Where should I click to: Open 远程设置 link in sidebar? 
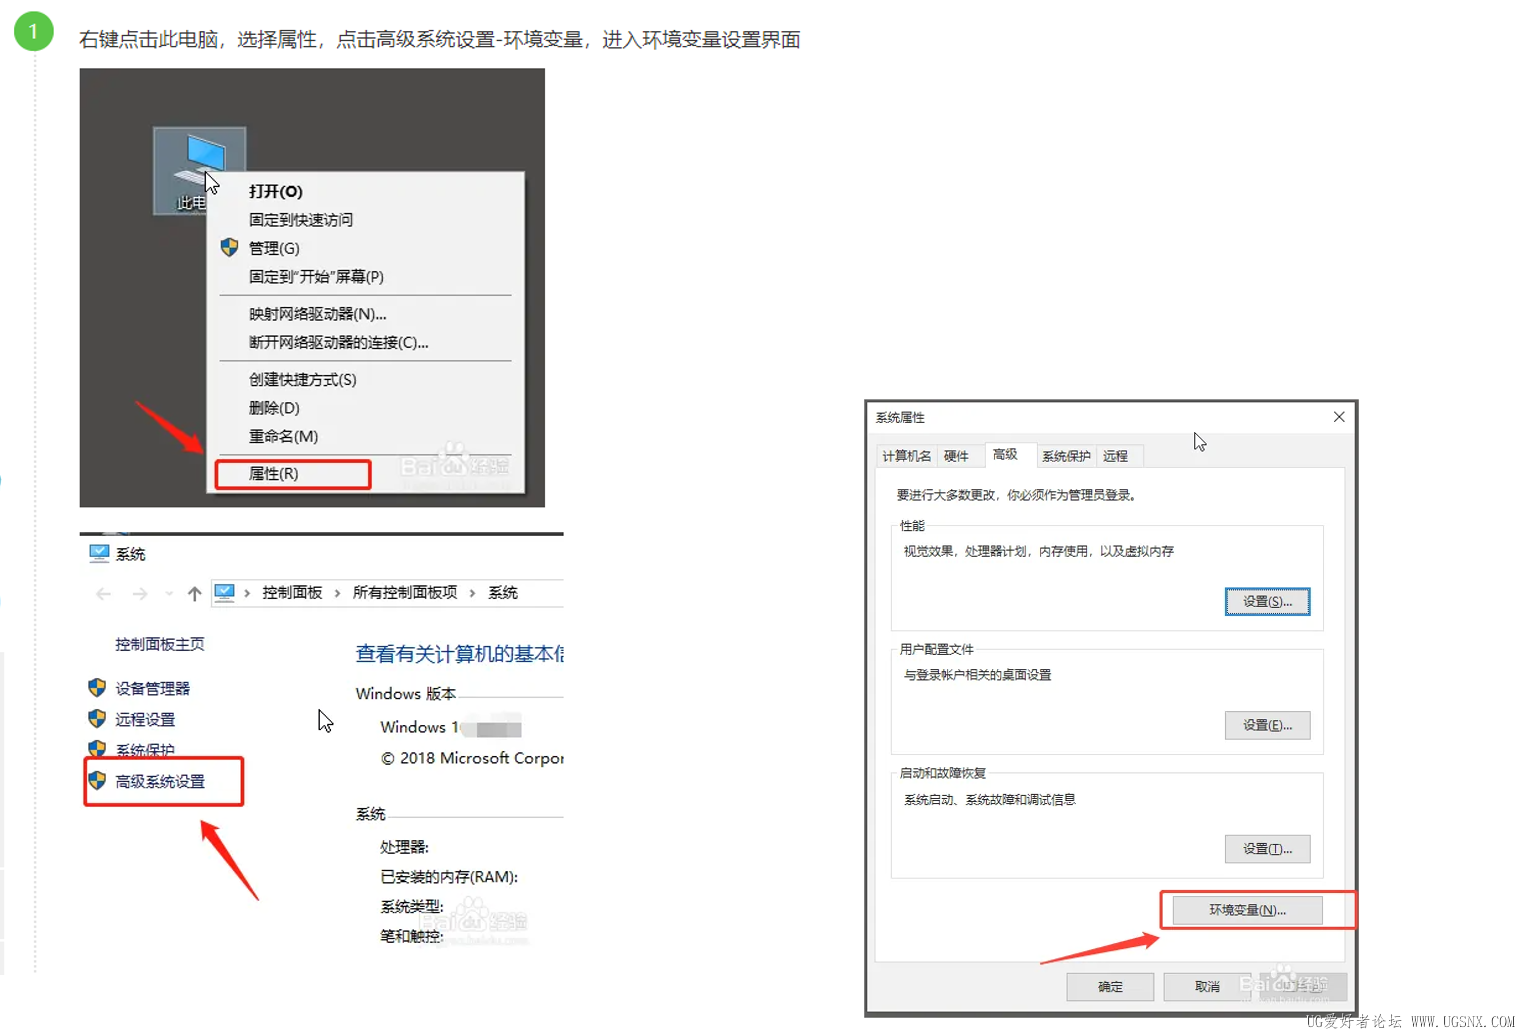click(x=145, y=719)
